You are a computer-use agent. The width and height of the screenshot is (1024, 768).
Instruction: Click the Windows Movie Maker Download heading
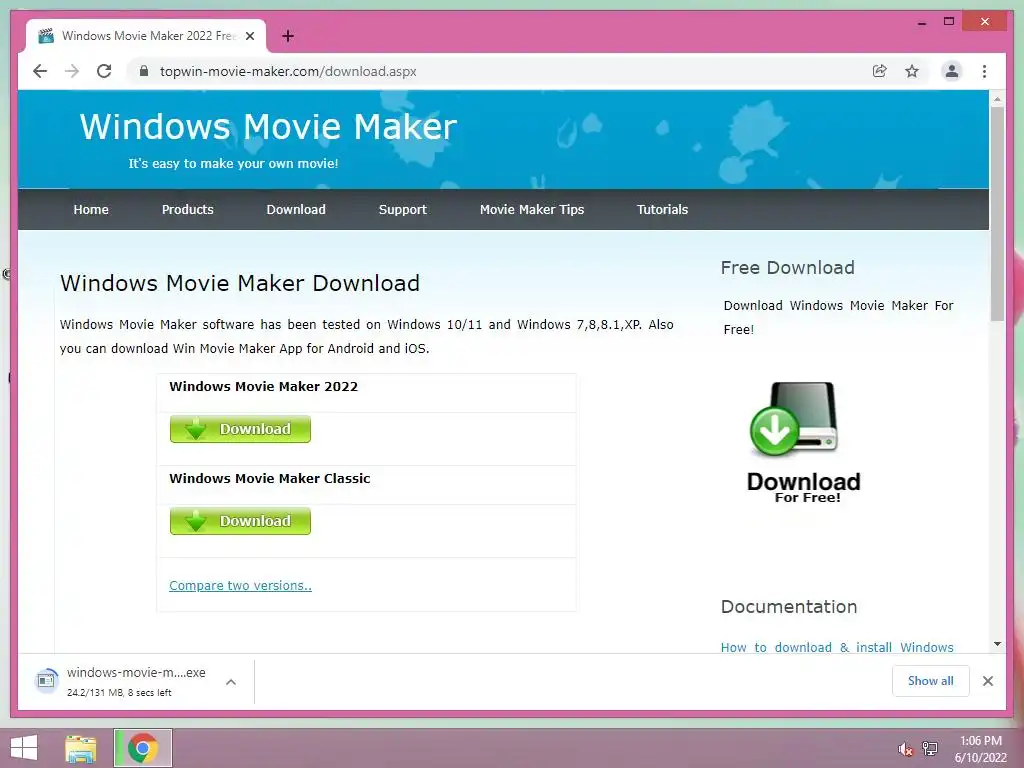(240, 283)
